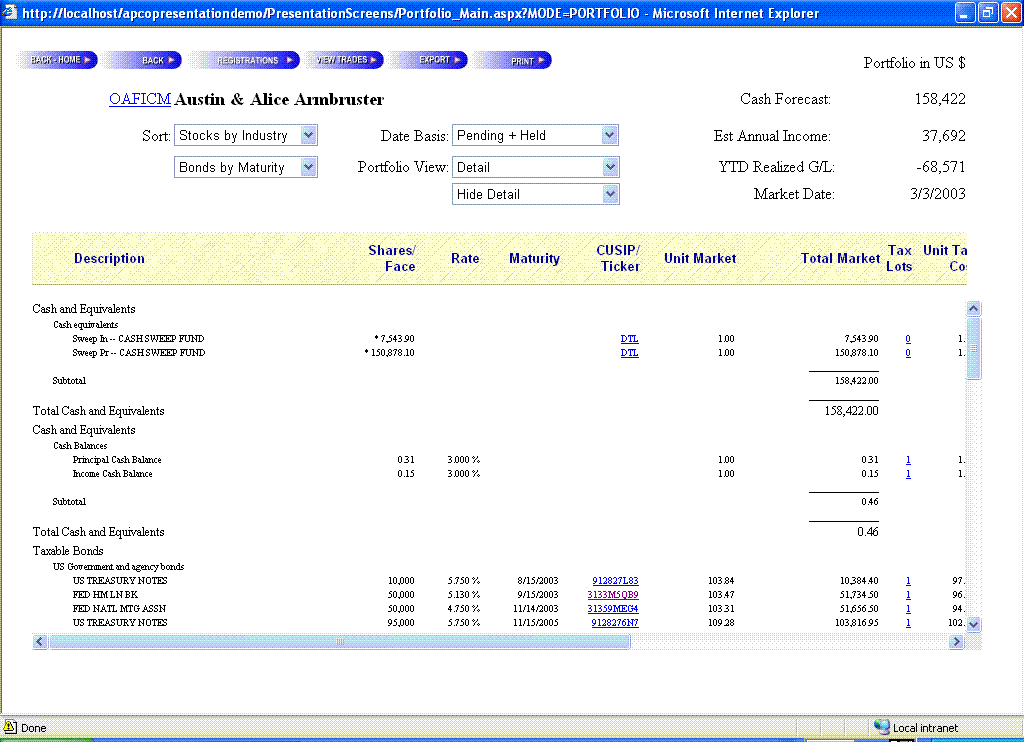Open the Stocks by Industry sort dropdown
This screenshot has width=1024, height=742.
click(246, 135)
